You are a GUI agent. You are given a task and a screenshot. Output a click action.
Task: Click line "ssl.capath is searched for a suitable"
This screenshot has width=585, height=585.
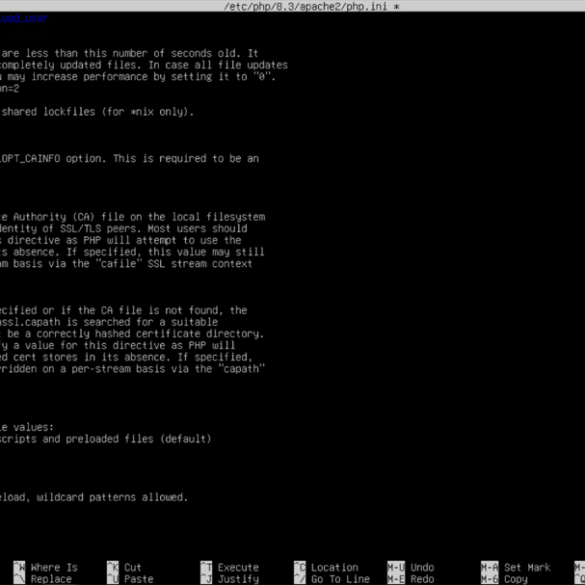109,322
